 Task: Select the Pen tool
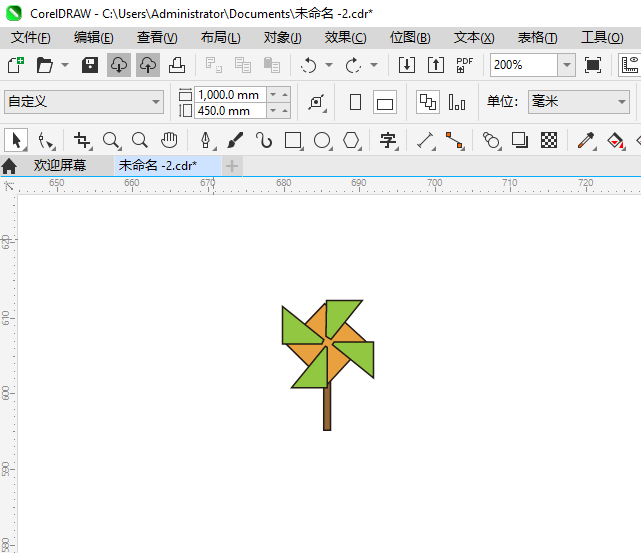[x=206, y=140]
